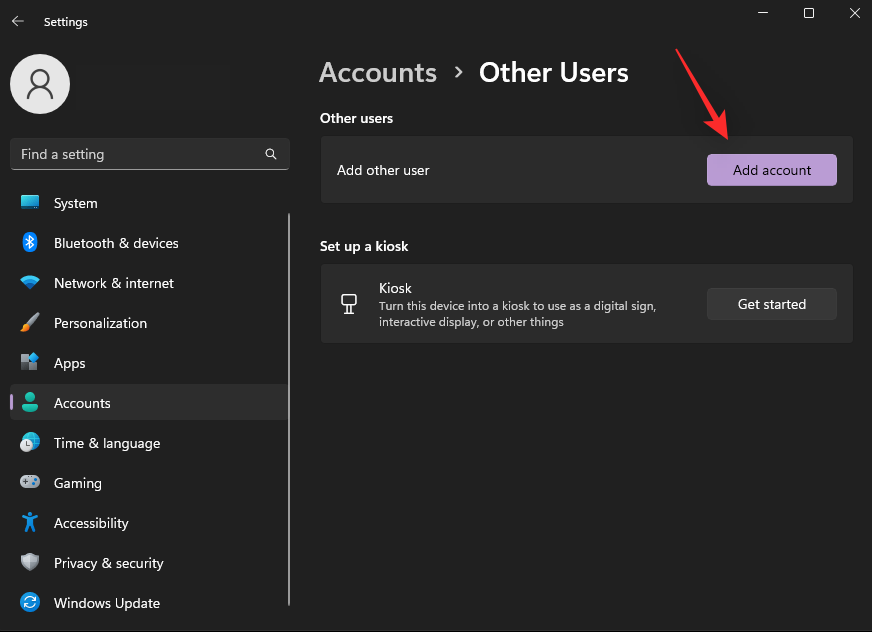Select Windows Update from the sidebar menu
872x632 pixels.
pos(107,603)
